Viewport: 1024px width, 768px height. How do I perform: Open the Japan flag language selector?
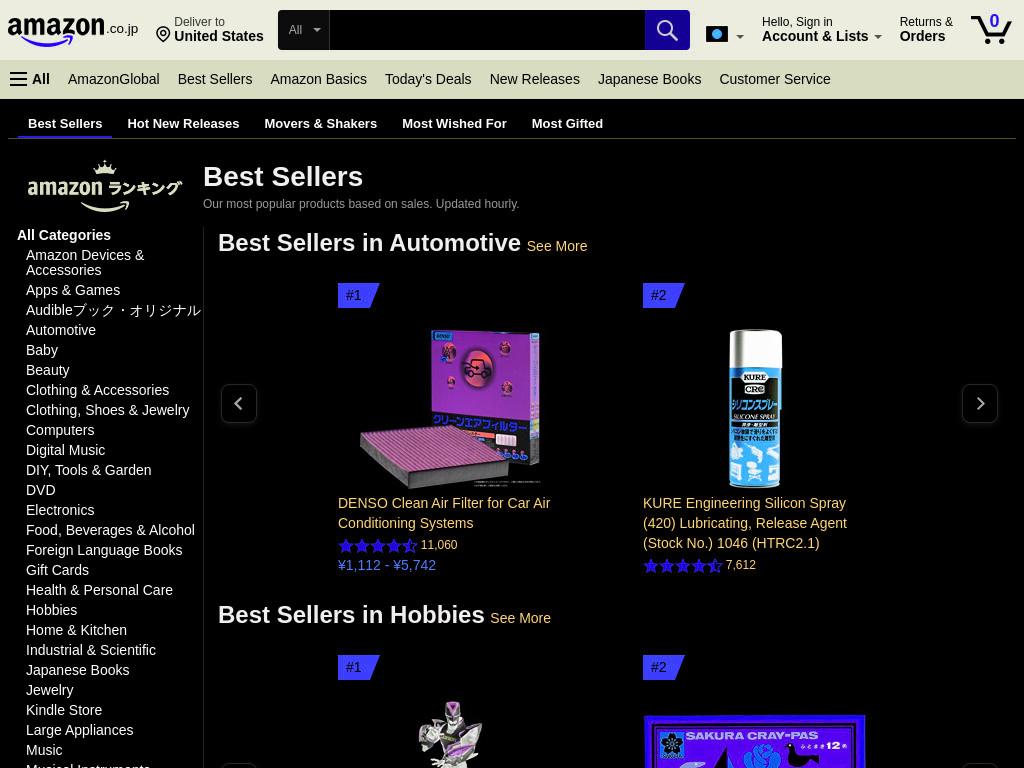[725, 35]
